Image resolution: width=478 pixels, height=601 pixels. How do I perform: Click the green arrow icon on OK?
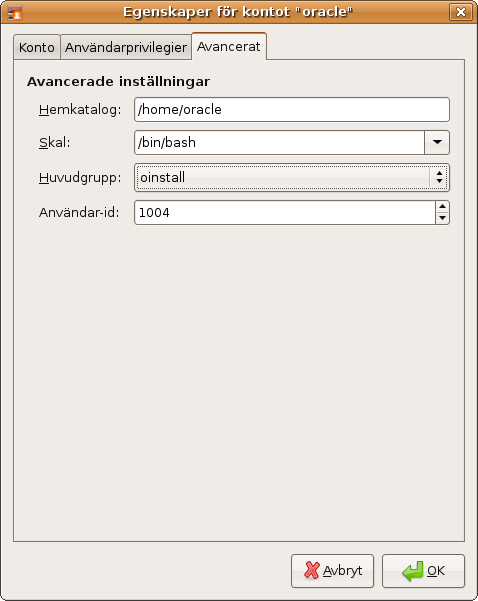pyautogui.click(x=412, y=571)
